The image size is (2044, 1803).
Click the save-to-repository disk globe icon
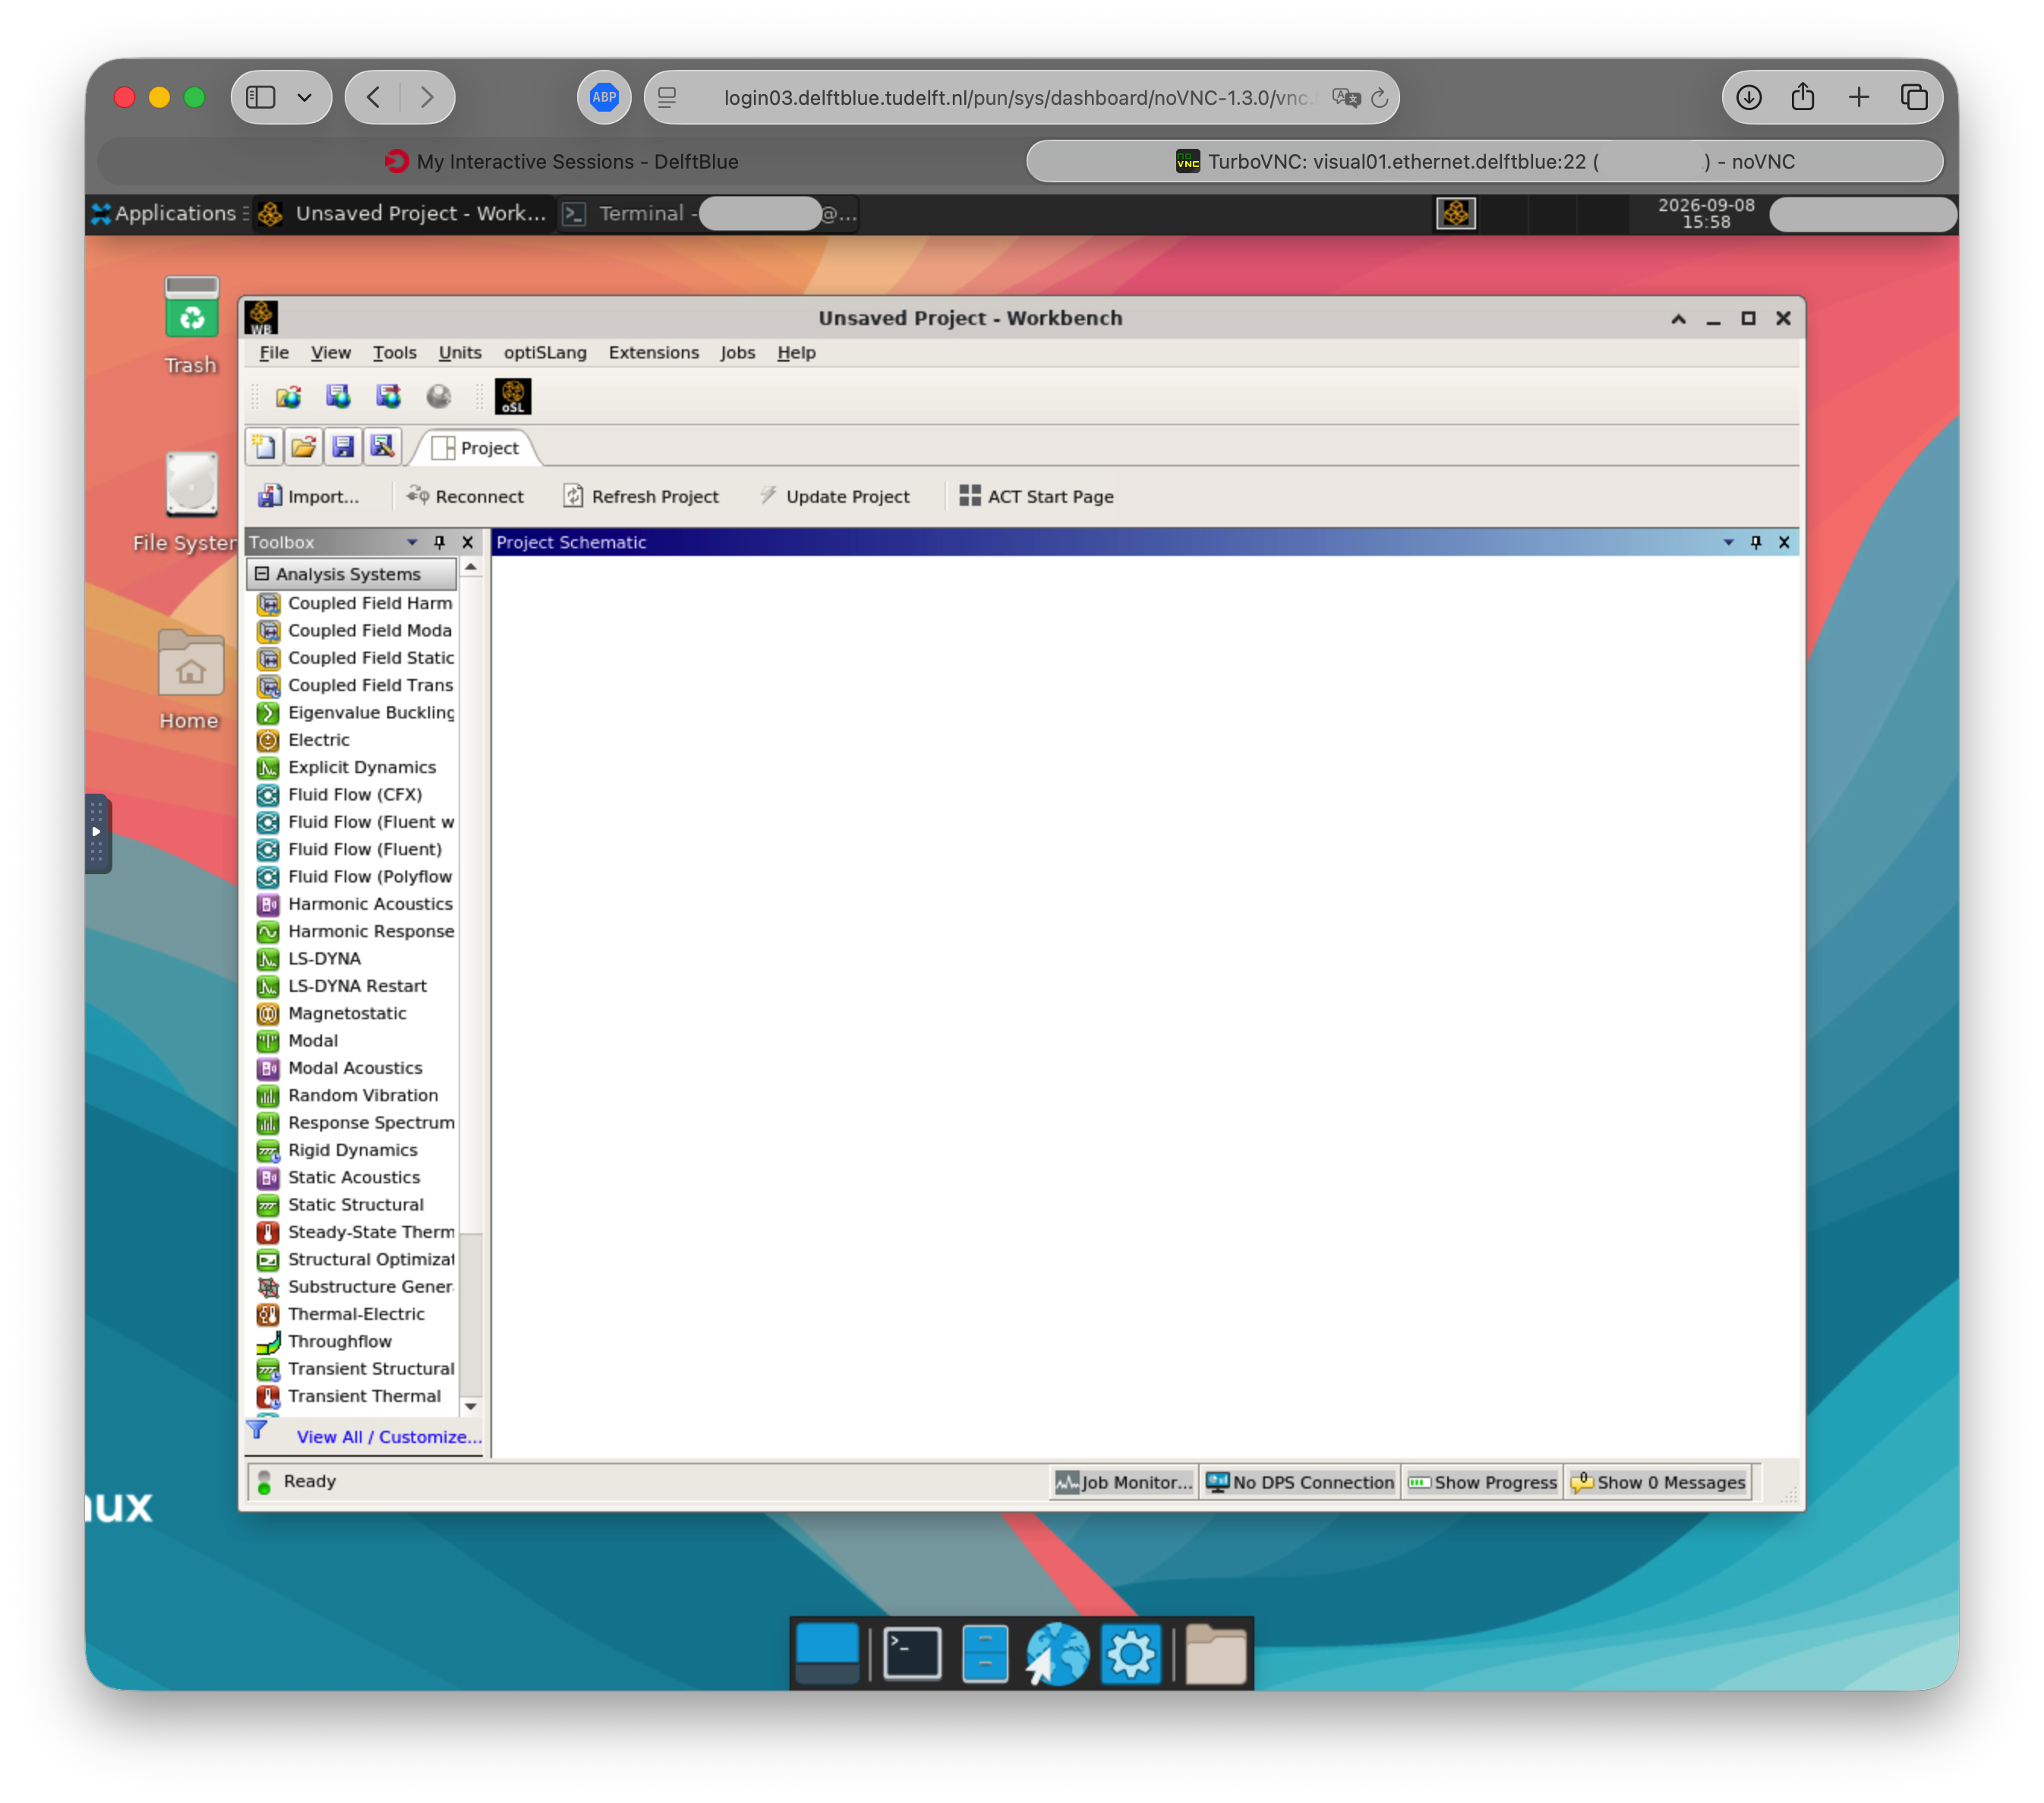point(338,397)
